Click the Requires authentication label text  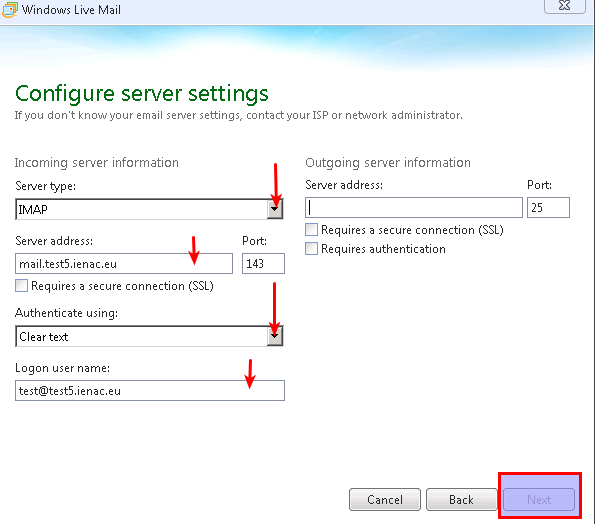click(x=383, y=249)
